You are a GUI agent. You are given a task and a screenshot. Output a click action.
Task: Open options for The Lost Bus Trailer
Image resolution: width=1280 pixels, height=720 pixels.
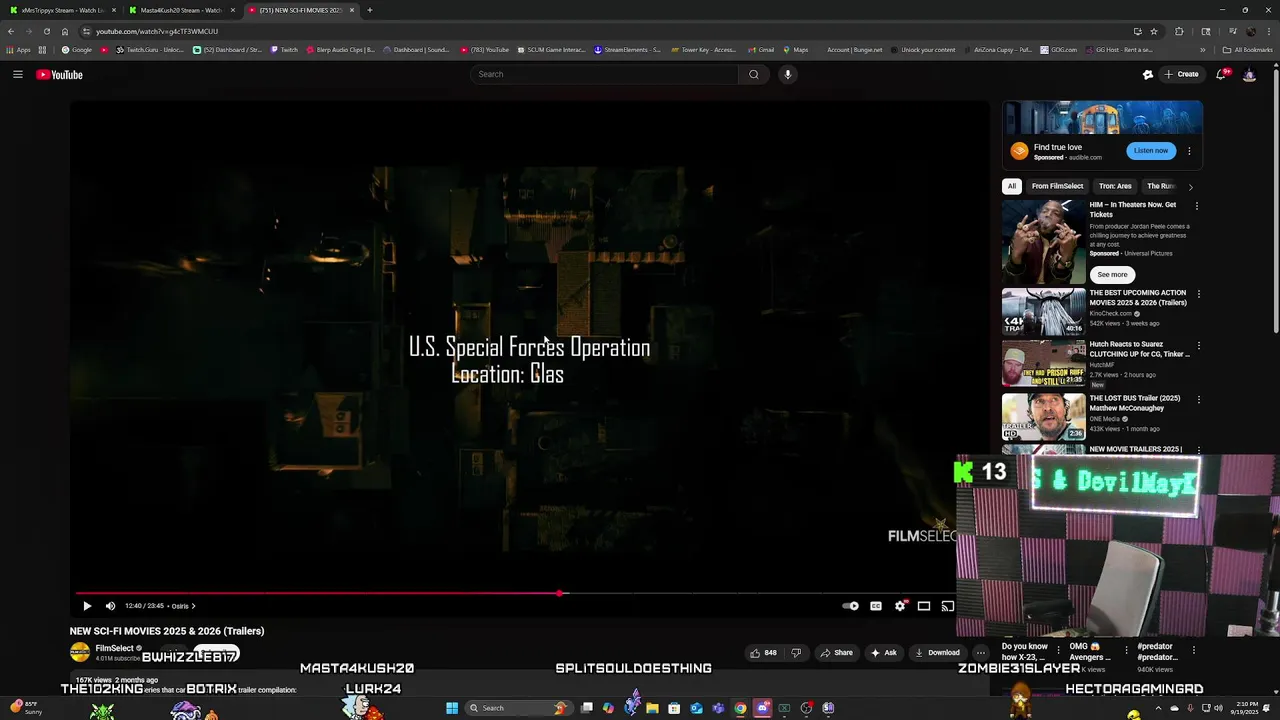click(x=1198, y=400)
